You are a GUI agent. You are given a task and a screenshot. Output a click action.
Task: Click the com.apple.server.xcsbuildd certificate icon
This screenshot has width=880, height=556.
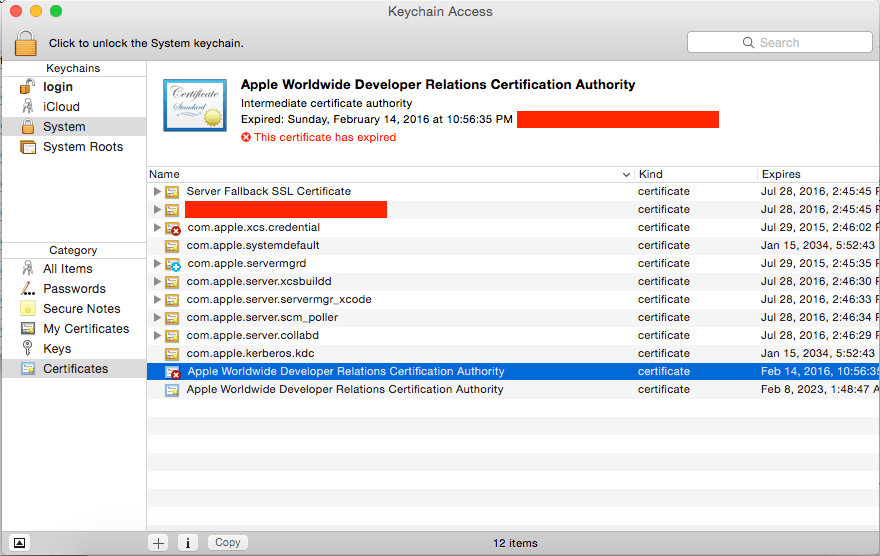tap(172, 282)
